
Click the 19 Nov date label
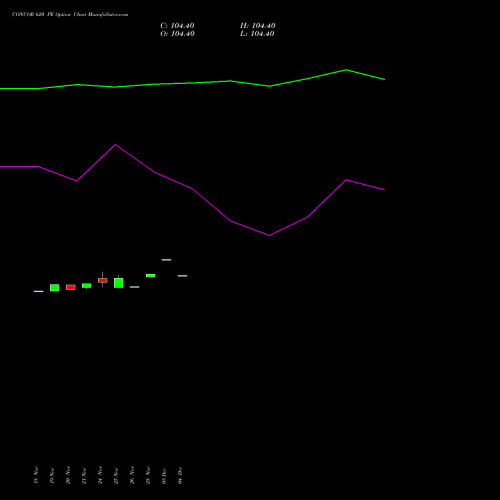click(x=52, y=475)
